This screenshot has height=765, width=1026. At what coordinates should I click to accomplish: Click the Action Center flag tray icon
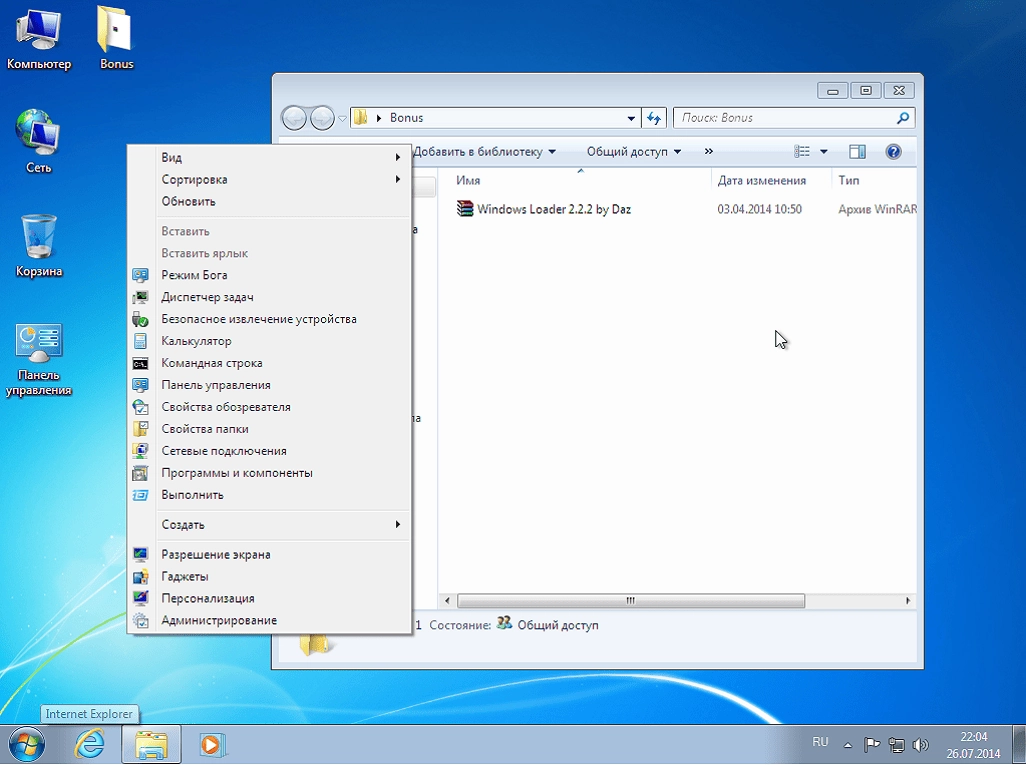(872, 745)
